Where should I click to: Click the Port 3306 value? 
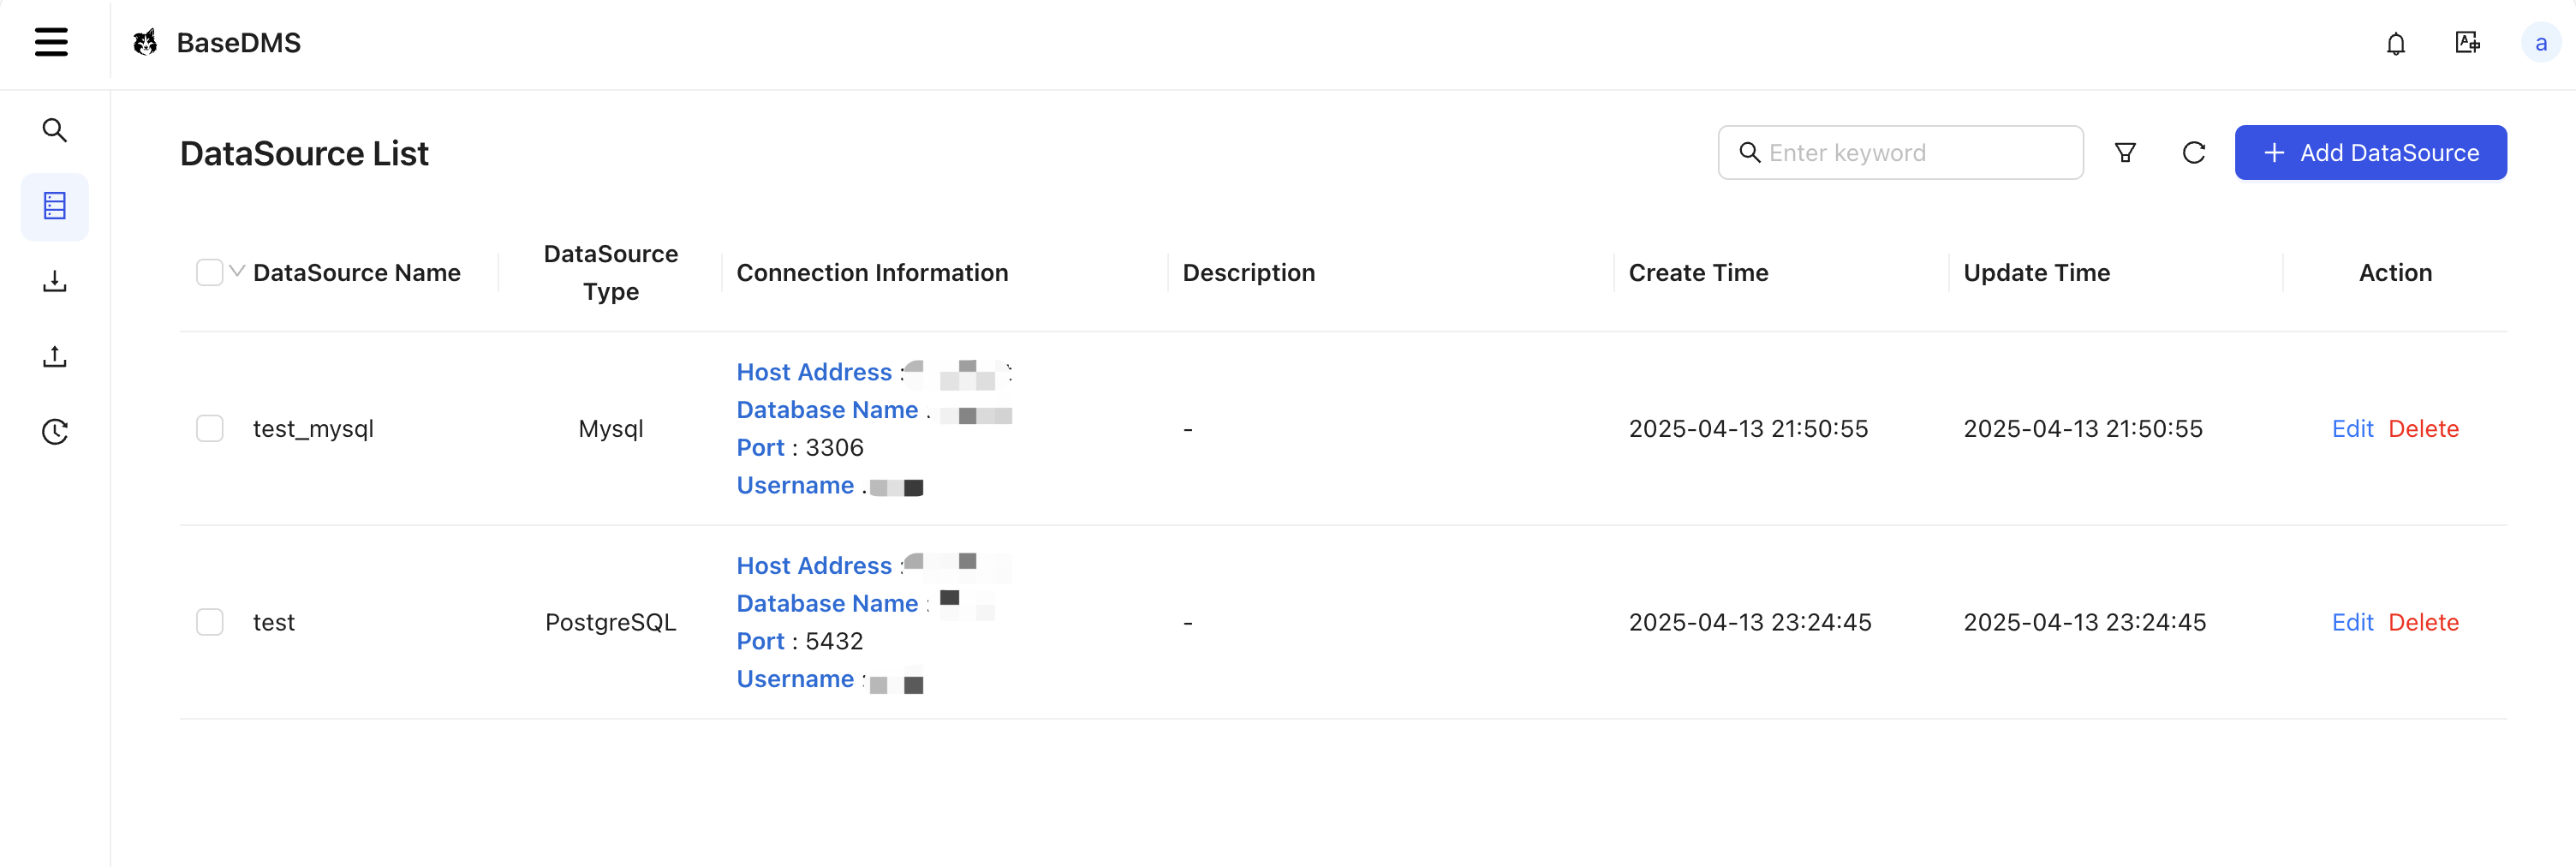(834, 448)
